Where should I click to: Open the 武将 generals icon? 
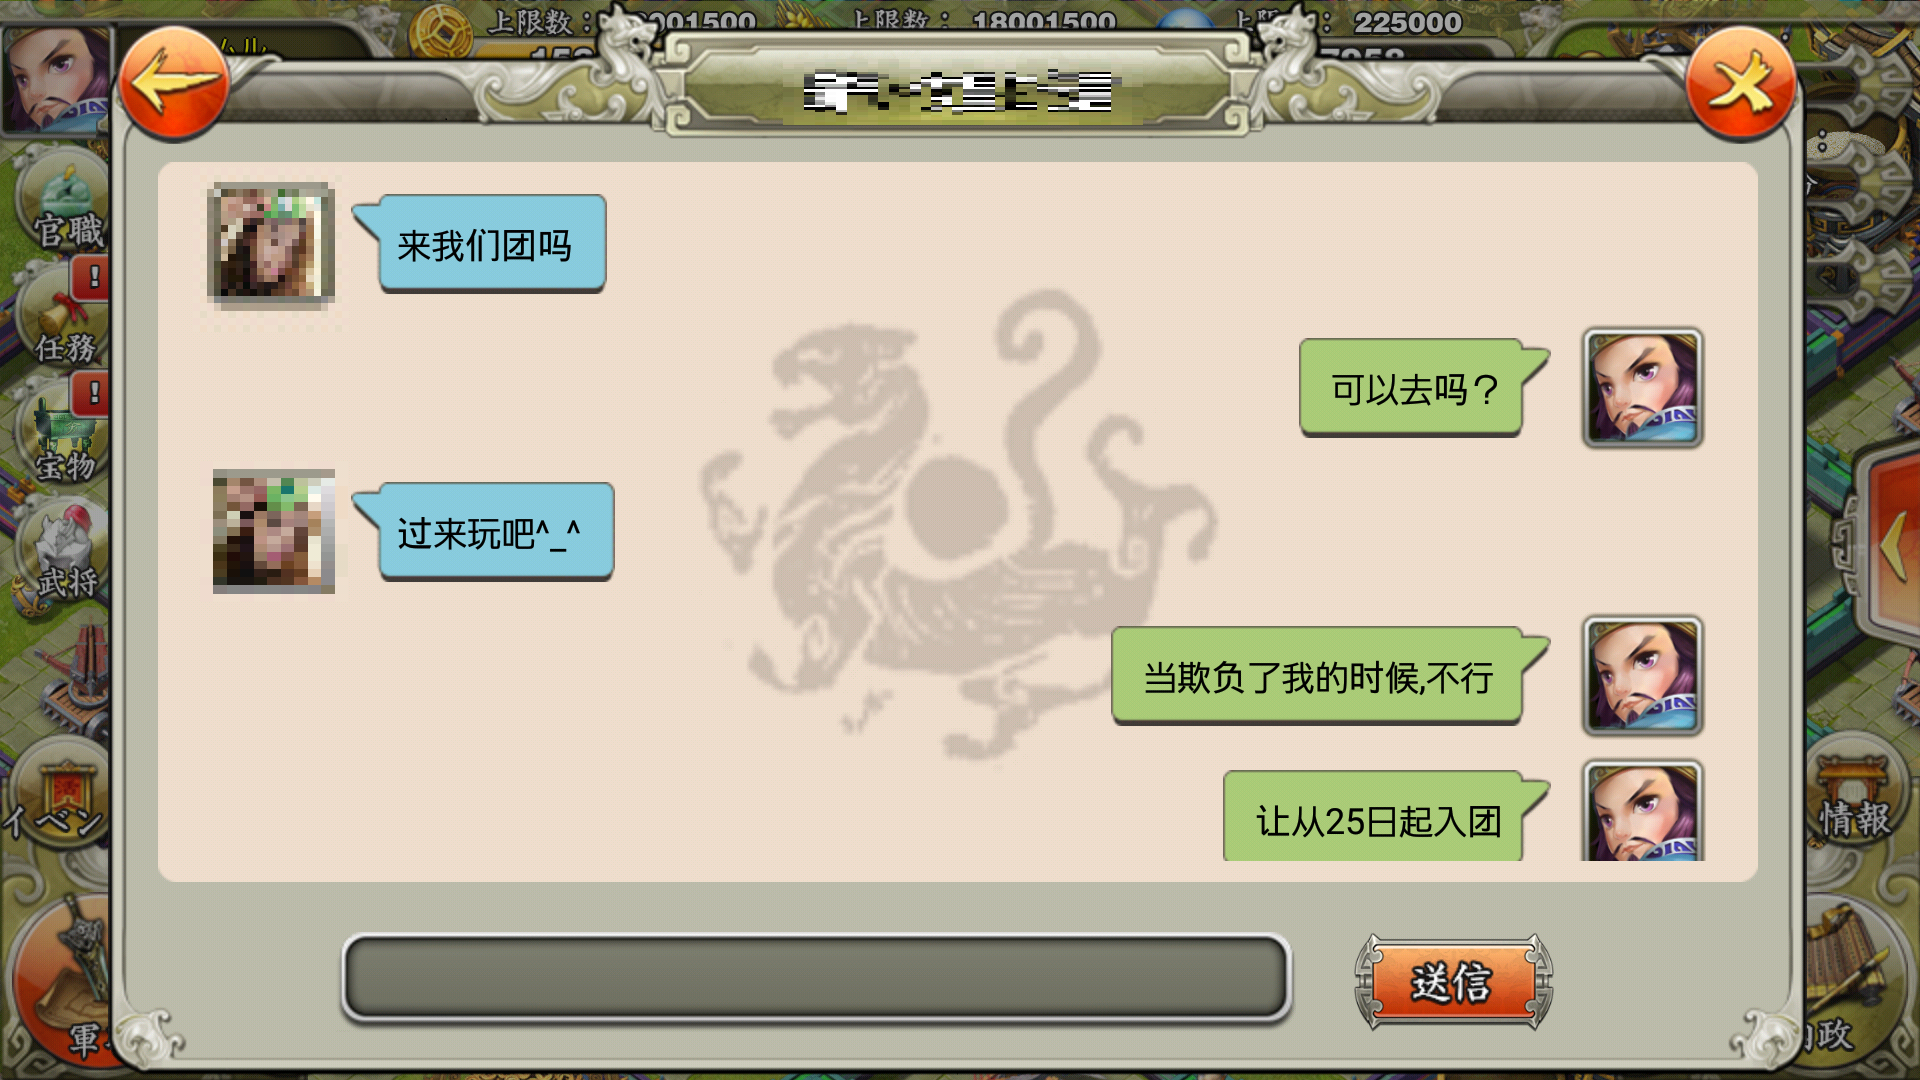(x=62, y=552)
